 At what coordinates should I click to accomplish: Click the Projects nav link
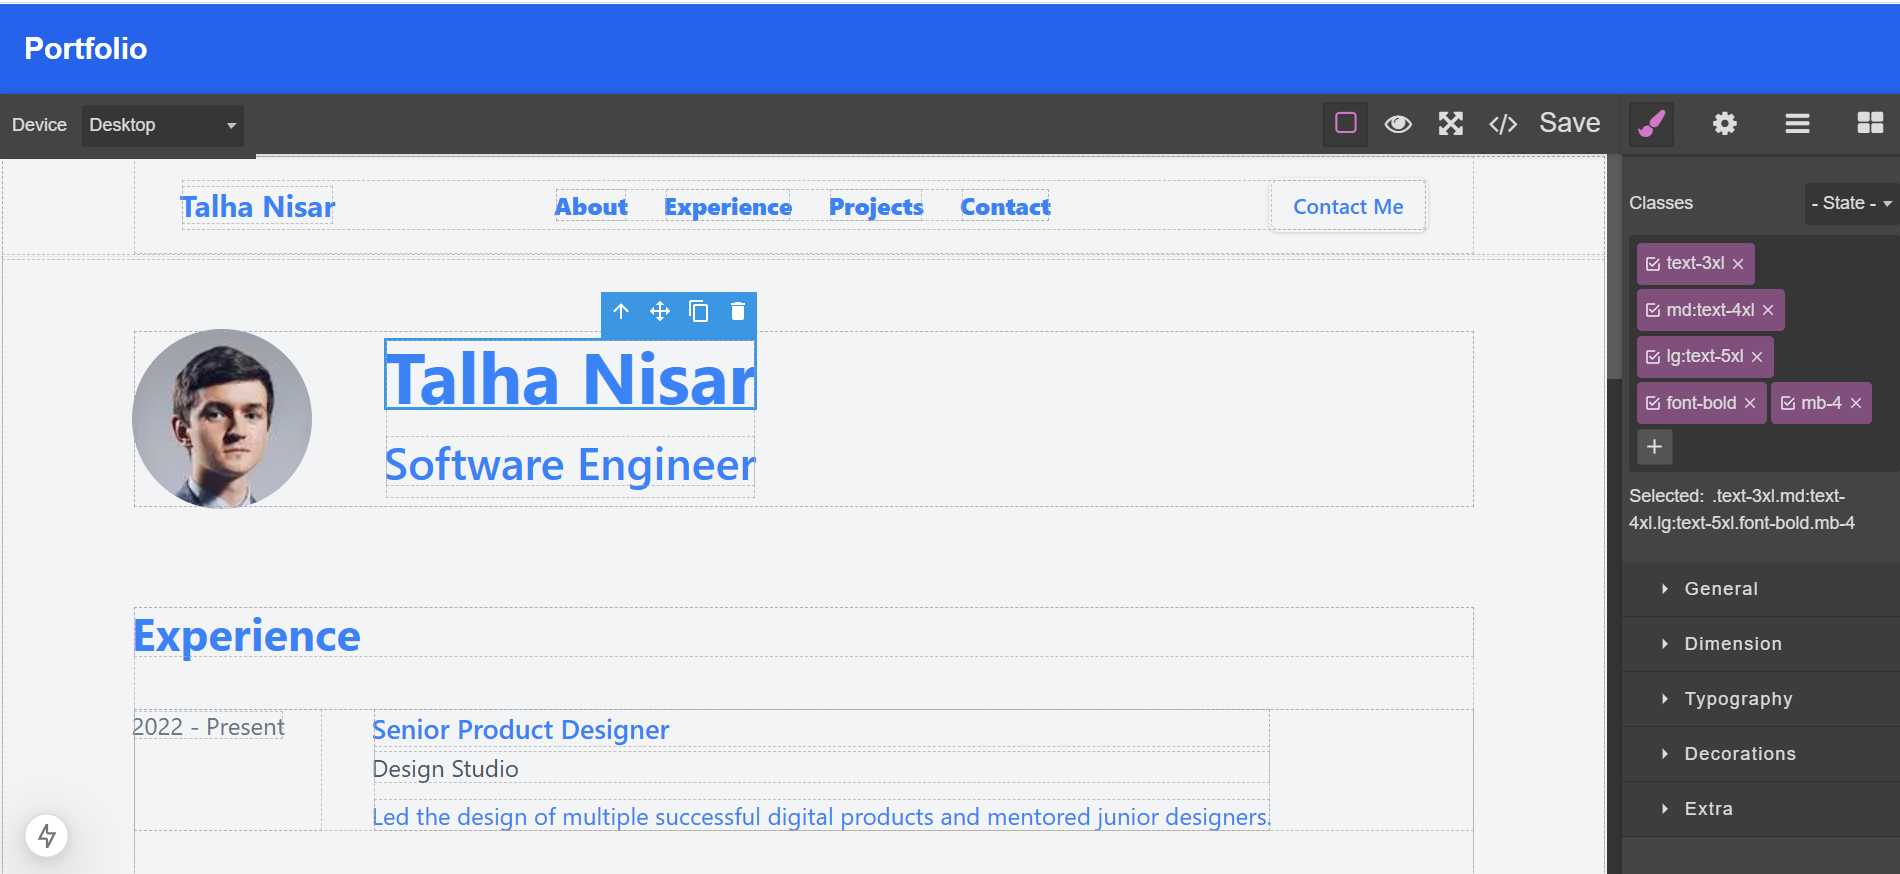[876, 207]
